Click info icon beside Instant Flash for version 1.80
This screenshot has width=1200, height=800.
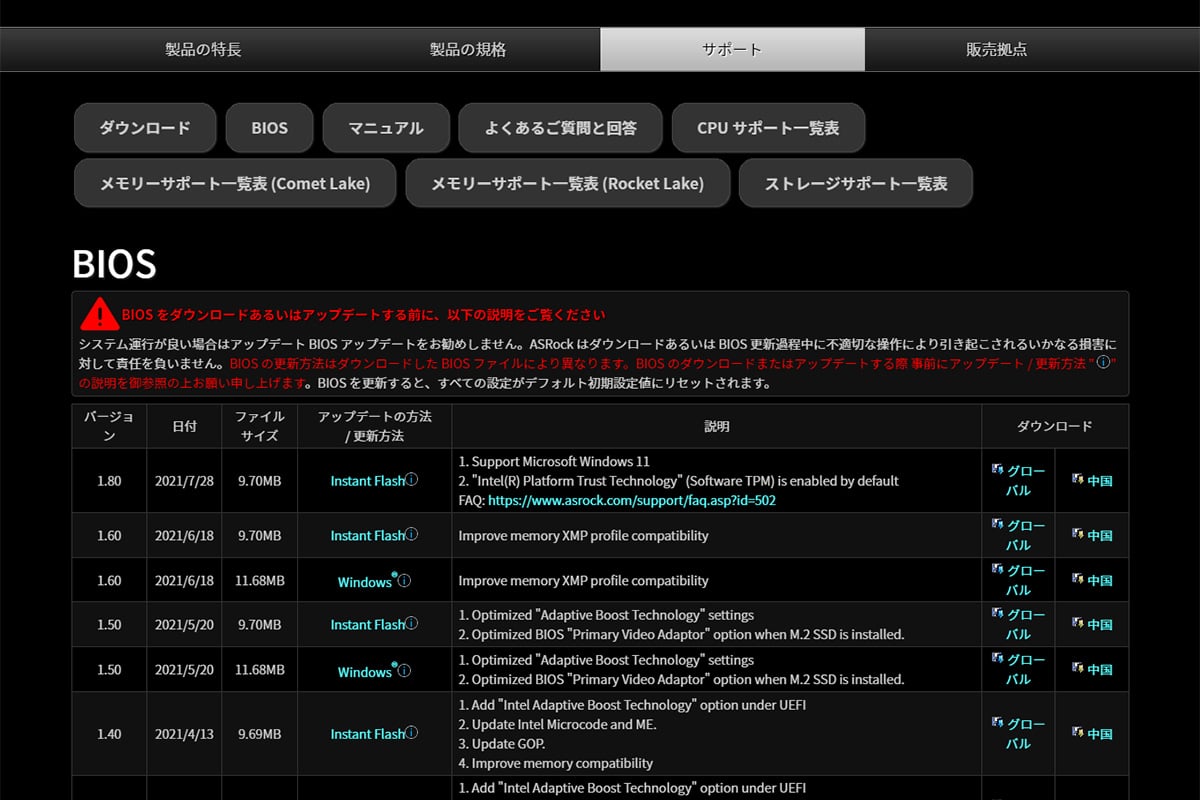[x=412, y=480]
